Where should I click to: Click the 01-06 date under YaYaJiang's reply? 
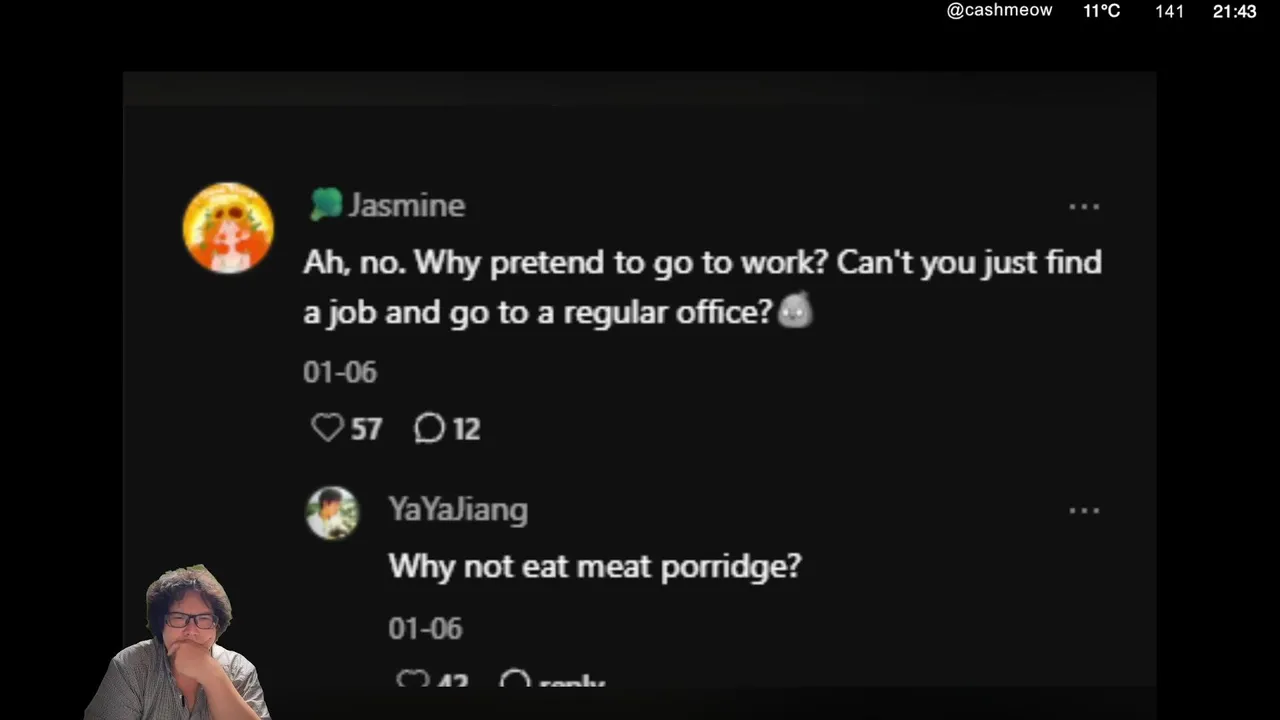[425, 628]
